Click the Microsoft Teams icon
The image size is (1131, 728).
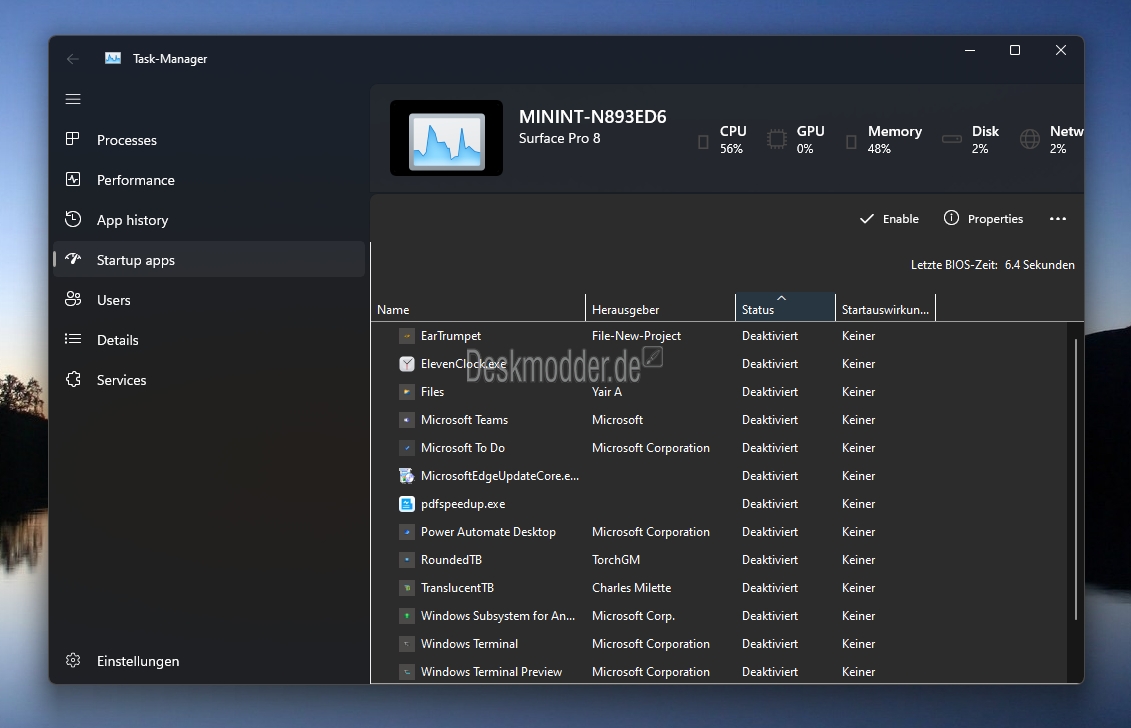click(407, 420)
